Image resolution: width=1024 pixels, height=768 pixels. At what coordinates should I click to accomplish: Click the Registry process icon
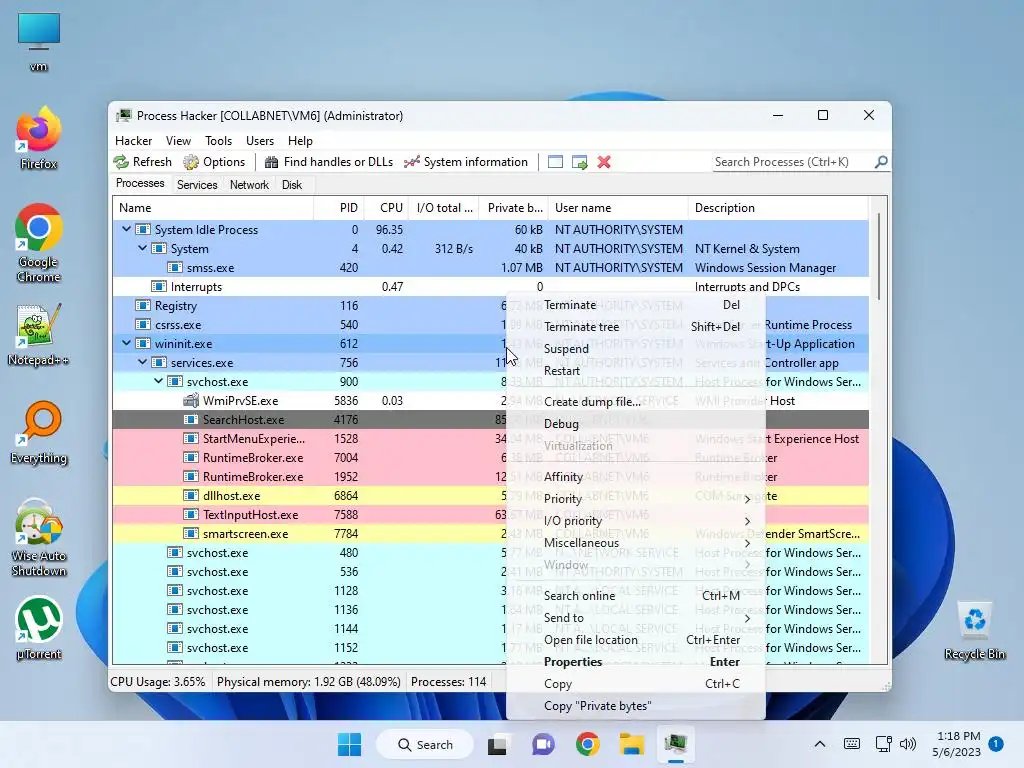point(142,306)
